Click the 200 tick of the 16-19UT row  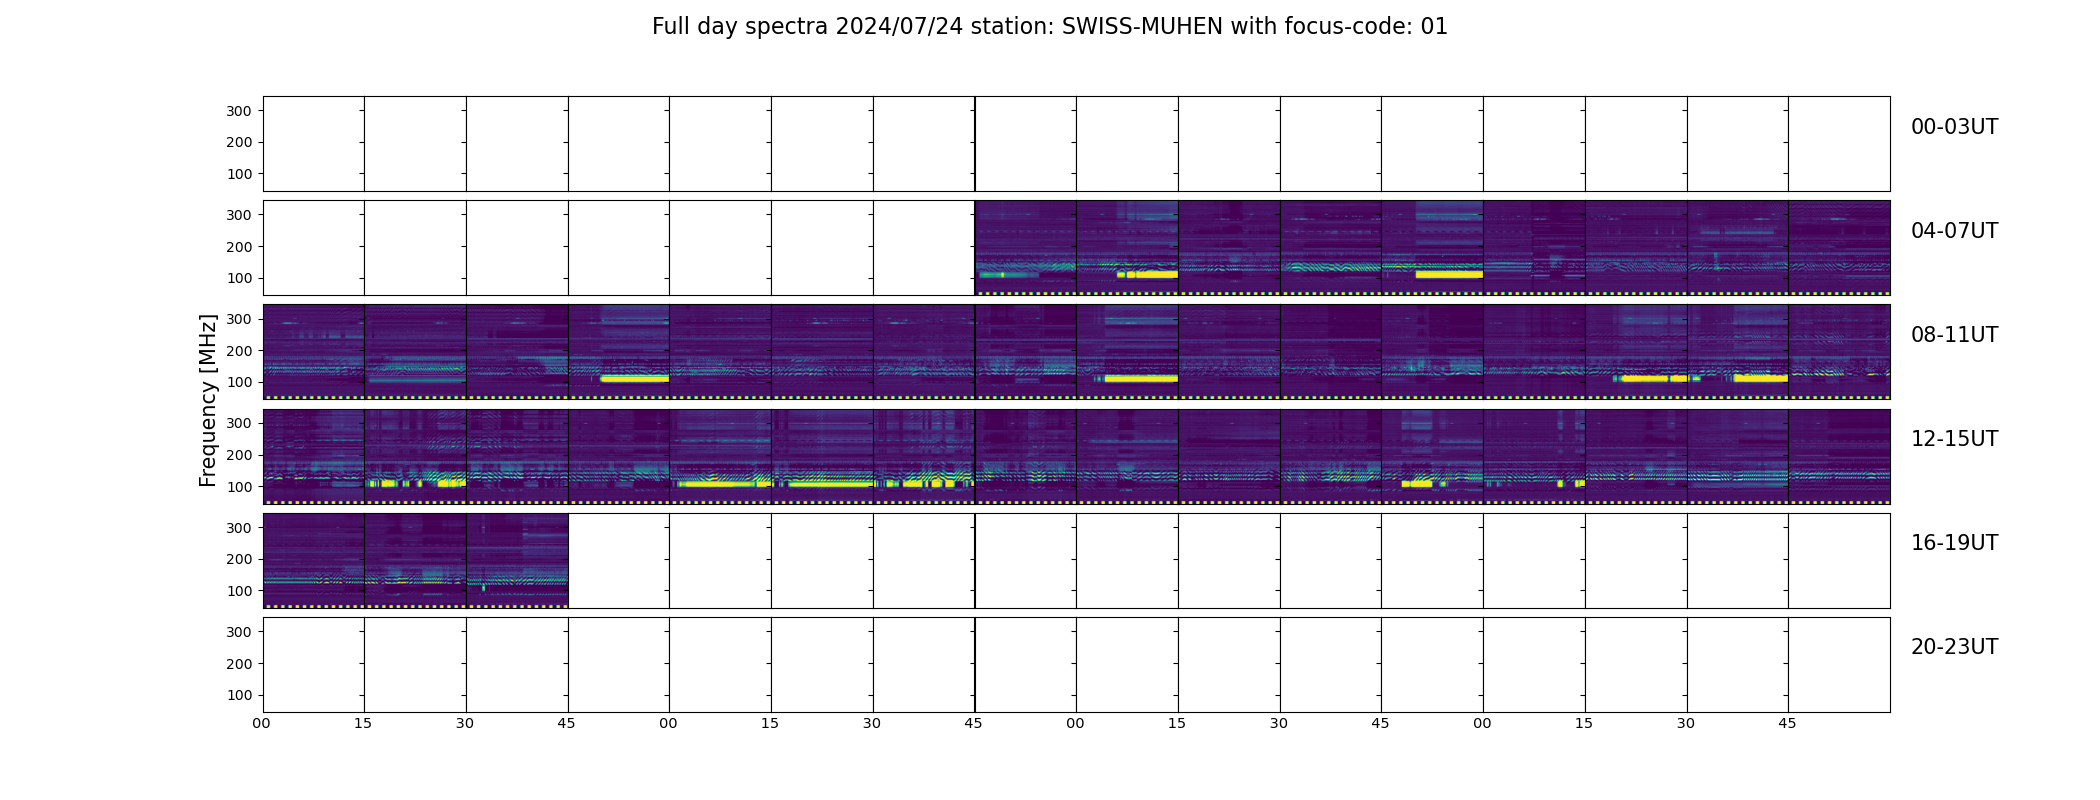pyautogui.click(x=239, y=559)
